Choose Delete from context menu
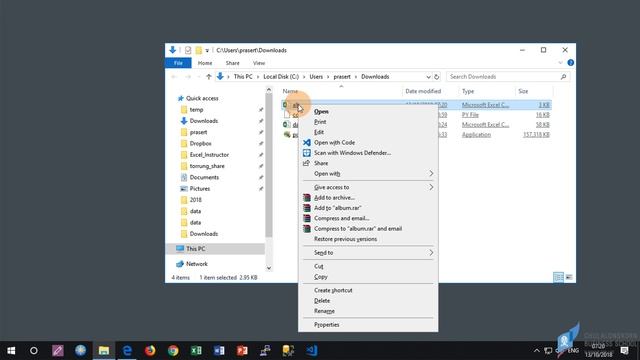This screenshot has height=360, width=640. point(322,301)
